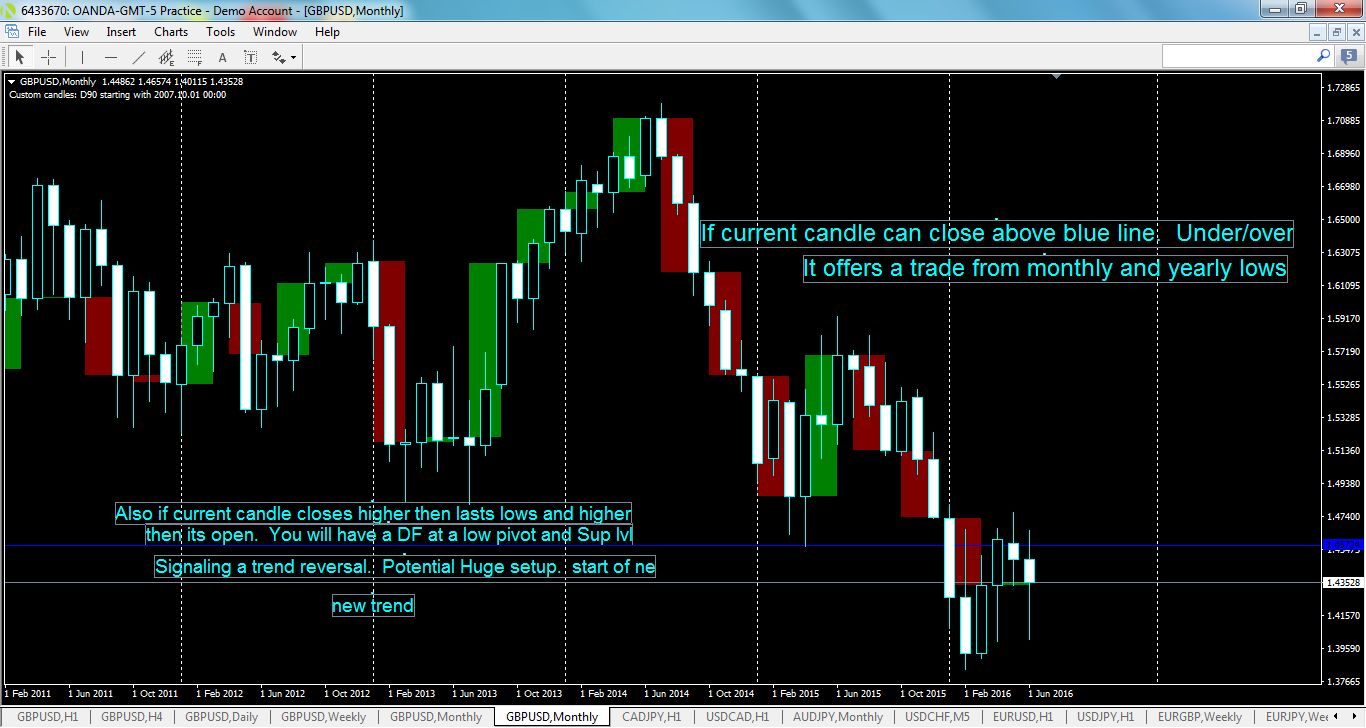This screenshot has height=728, width=1366.
Task: Select the Equidistant Channel tool
Action: [x=166, y=57]
